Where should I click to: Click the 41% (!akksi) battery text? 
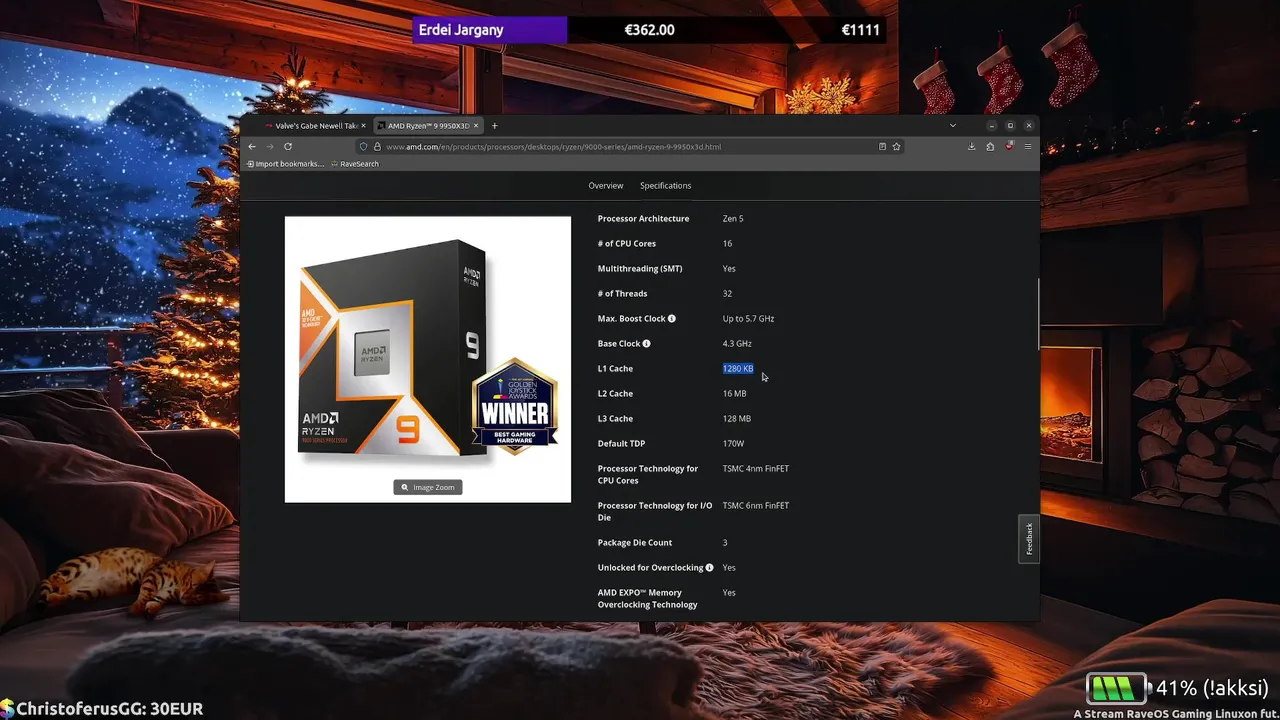pyautogui.click(x=1212, y=688)
